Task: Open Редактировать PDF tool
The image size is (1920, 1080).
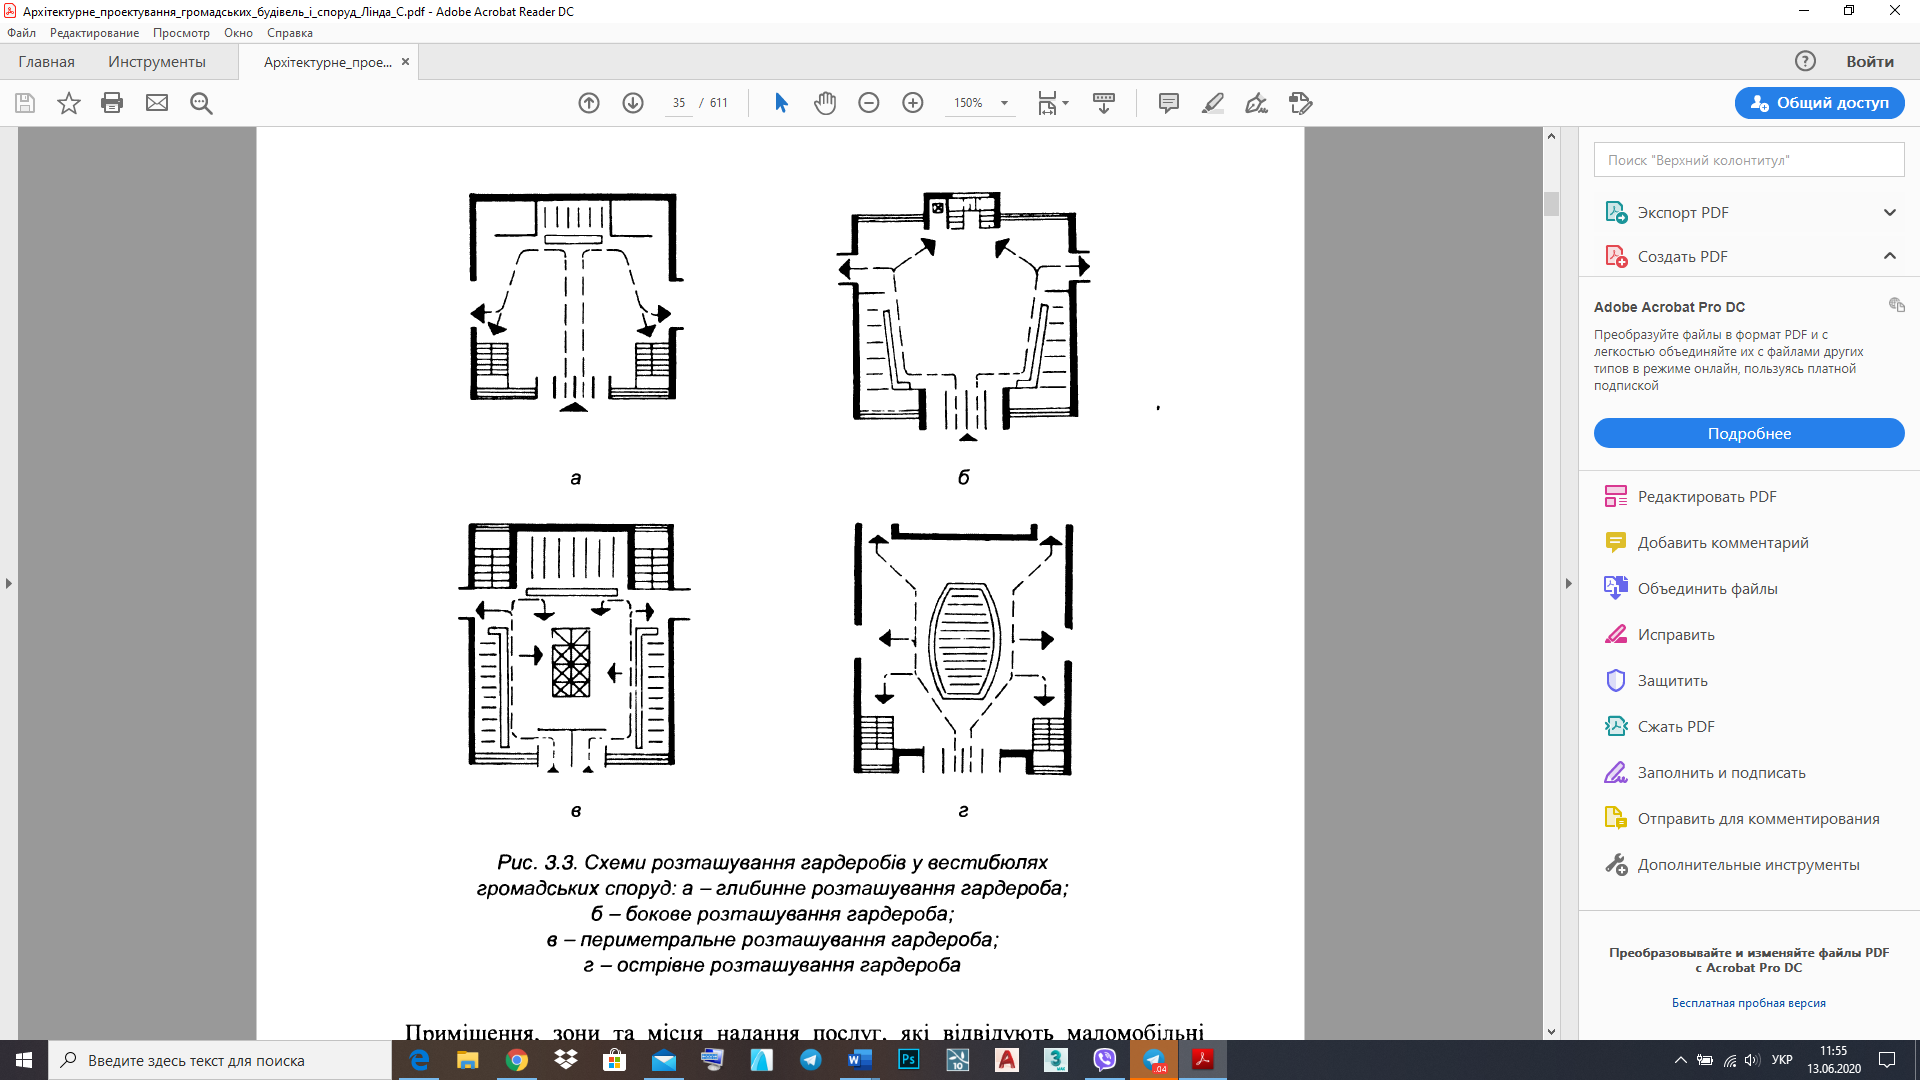Action: coord(1707,497)
